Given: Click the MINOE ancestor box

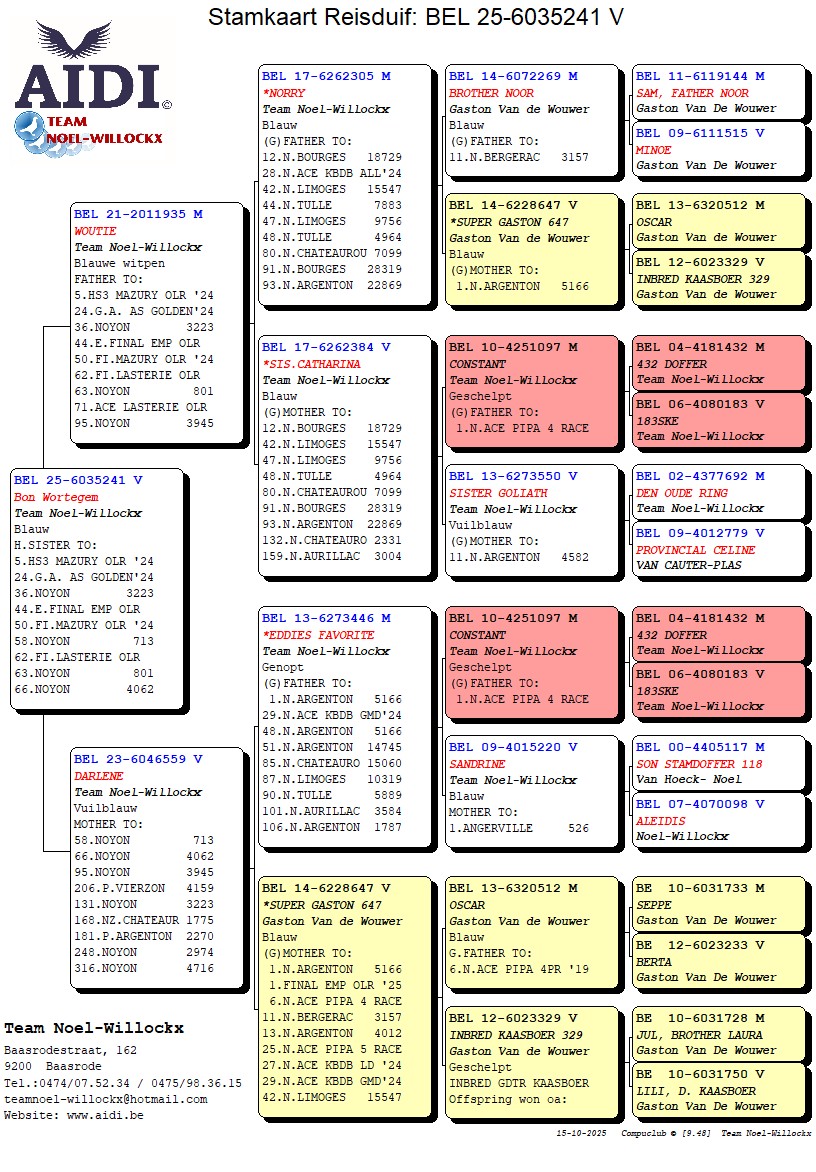Looking at the screenshot, I should click(717, 149).
